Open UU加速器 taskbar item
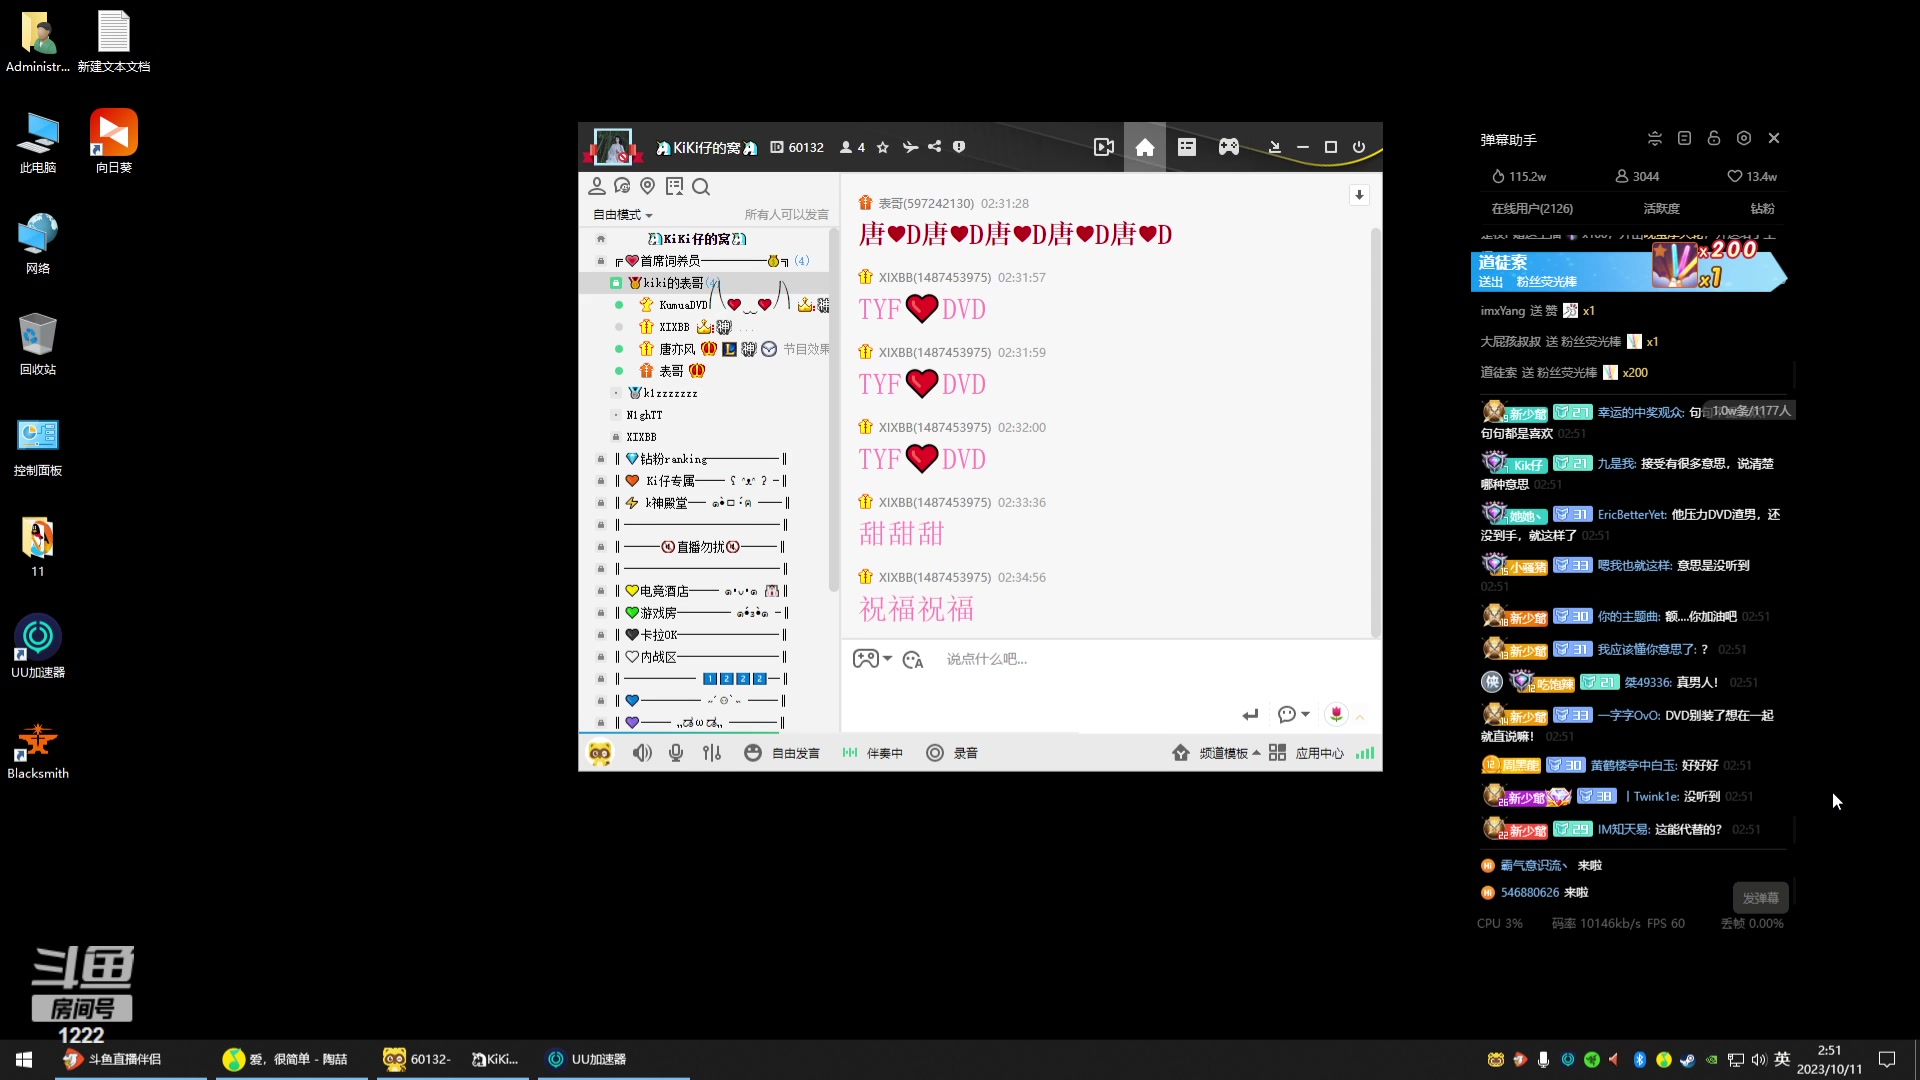 pos(613,1059)
